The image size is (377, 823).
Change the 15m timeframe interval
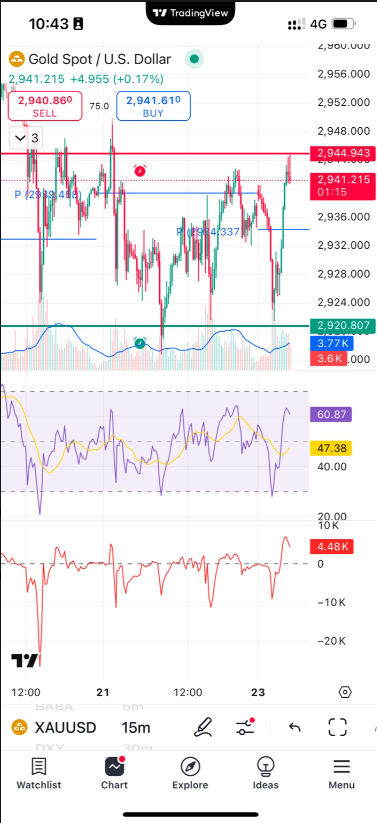(135, 727)
